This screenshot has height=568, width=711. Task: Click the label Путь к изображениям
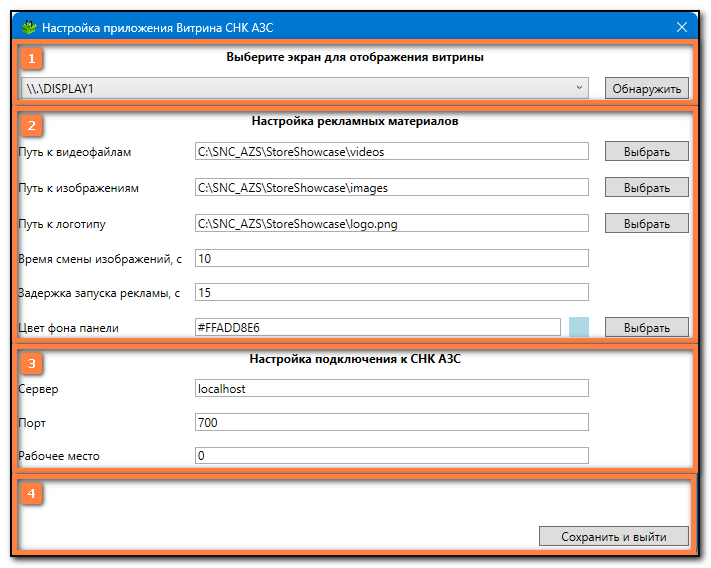[78, 188]
